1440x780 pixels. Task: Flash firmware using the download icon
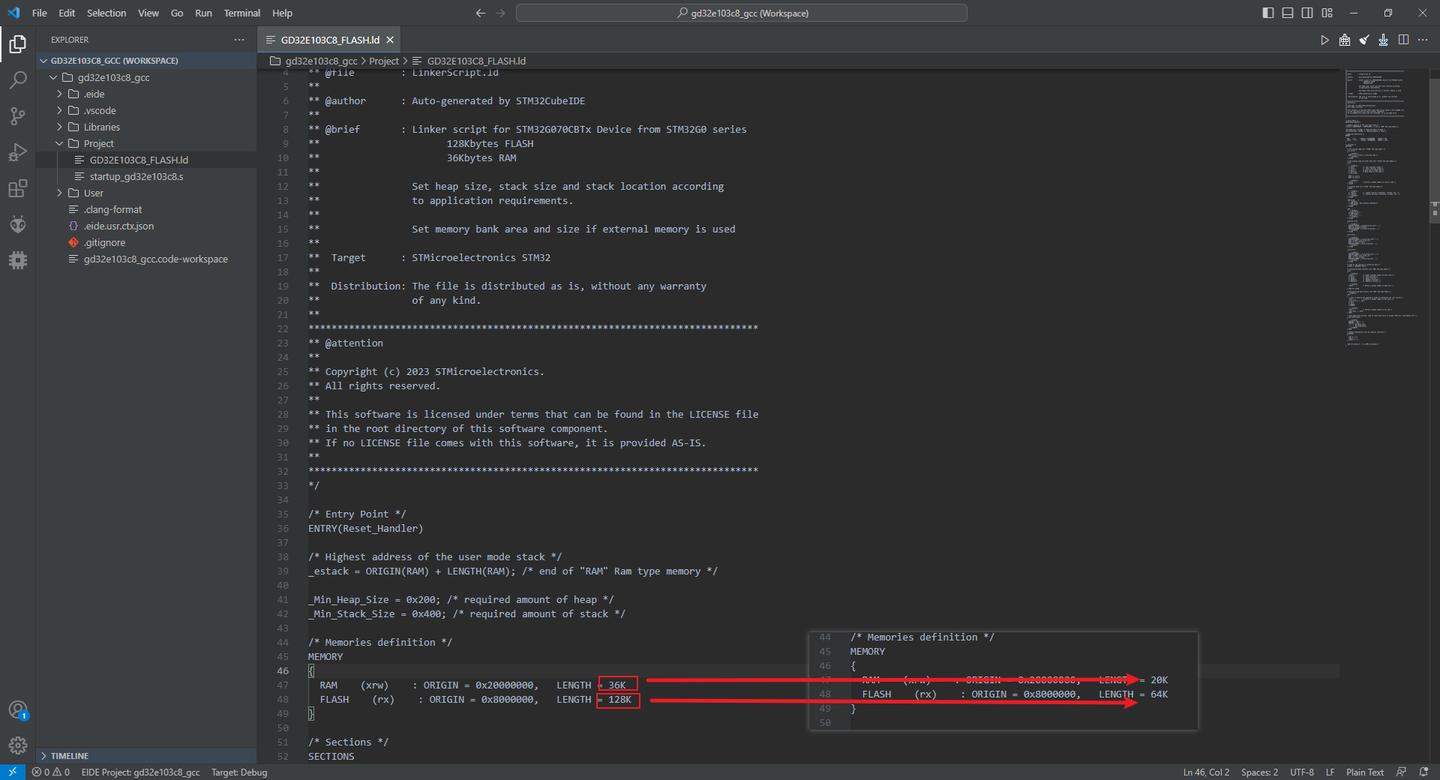1383,40
